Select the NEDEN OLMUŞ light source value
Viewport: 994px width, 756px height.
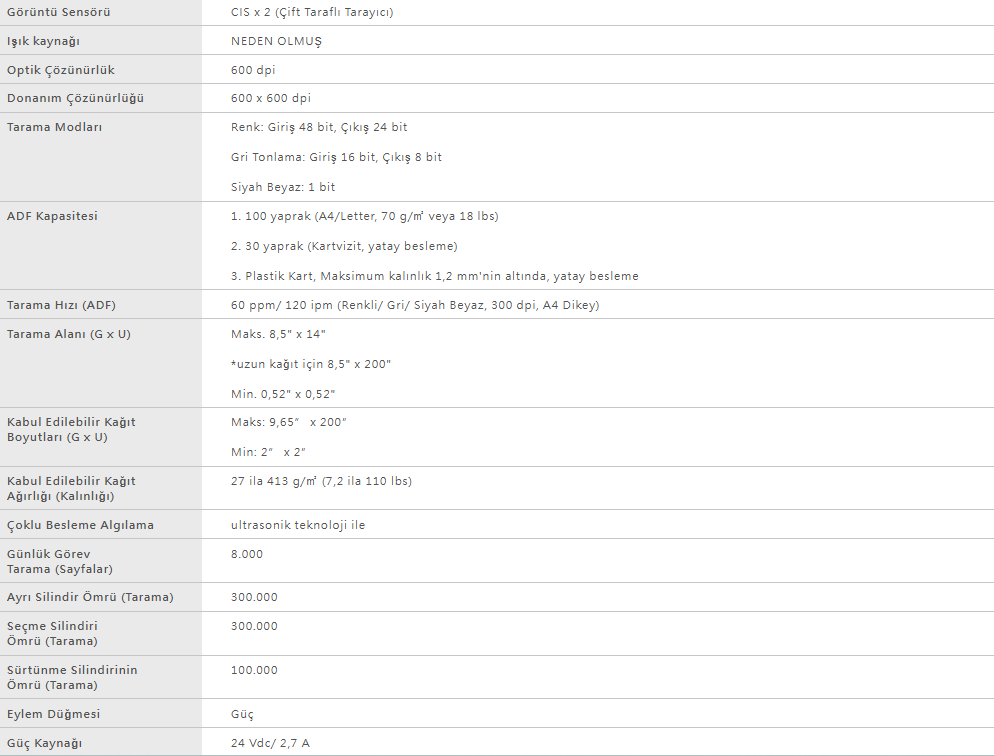pos(276,41)
